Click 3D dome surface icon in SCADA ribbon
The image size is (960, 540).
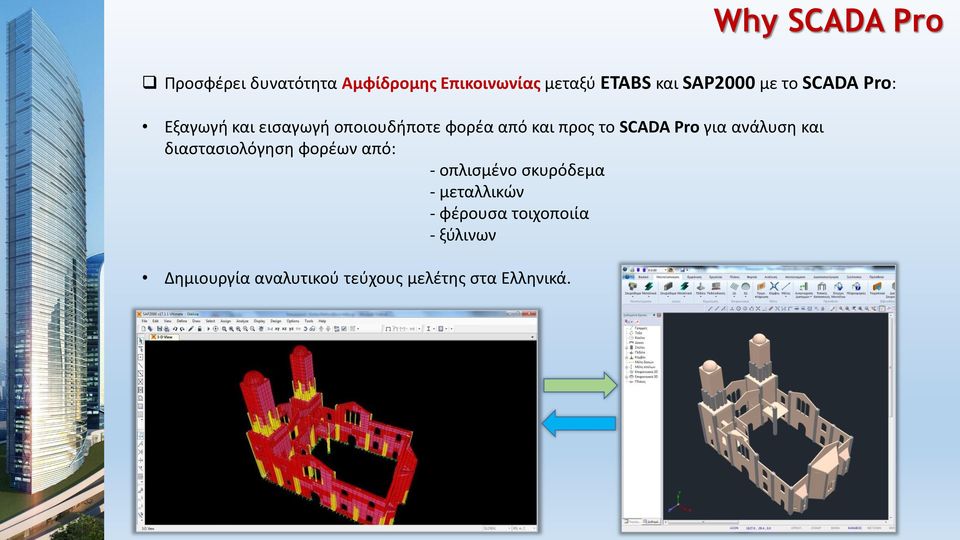click(746, 286)
